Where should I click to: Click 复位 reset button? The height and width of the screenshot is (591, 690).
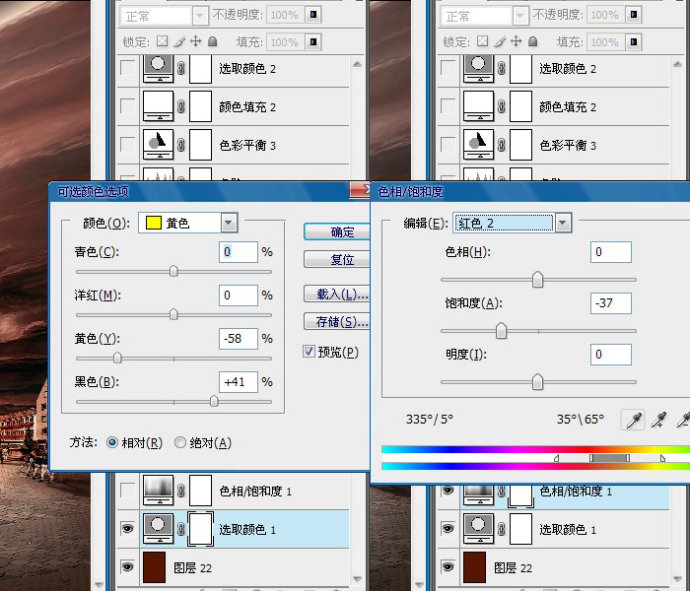coord(337,259)
